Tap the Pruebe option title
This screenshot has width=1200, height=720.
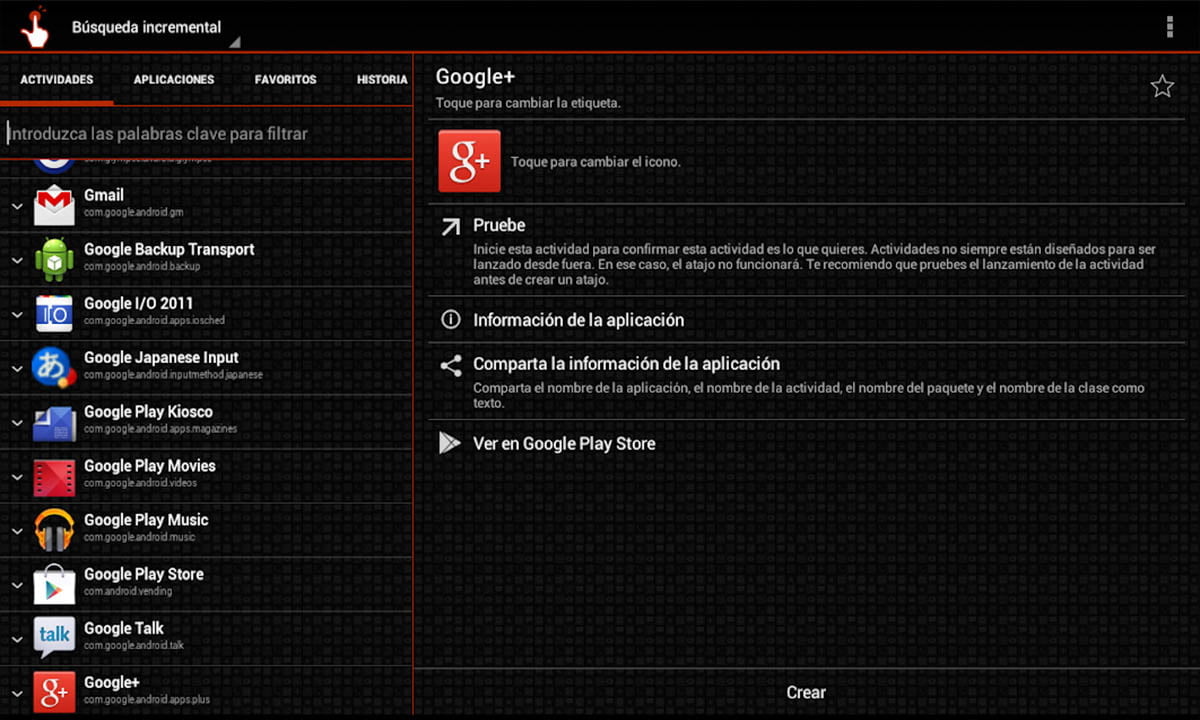coord(499,226)
